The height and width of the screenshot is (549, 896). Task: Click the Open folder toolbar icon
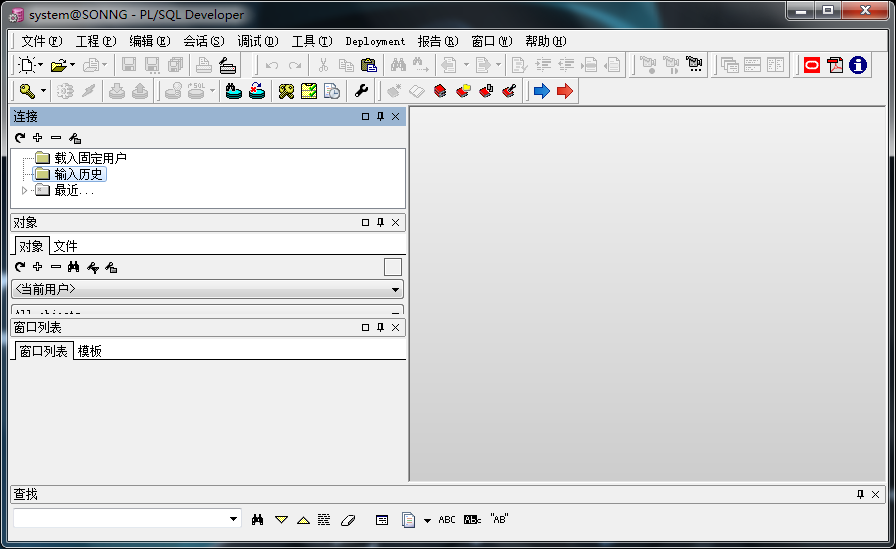58,66
